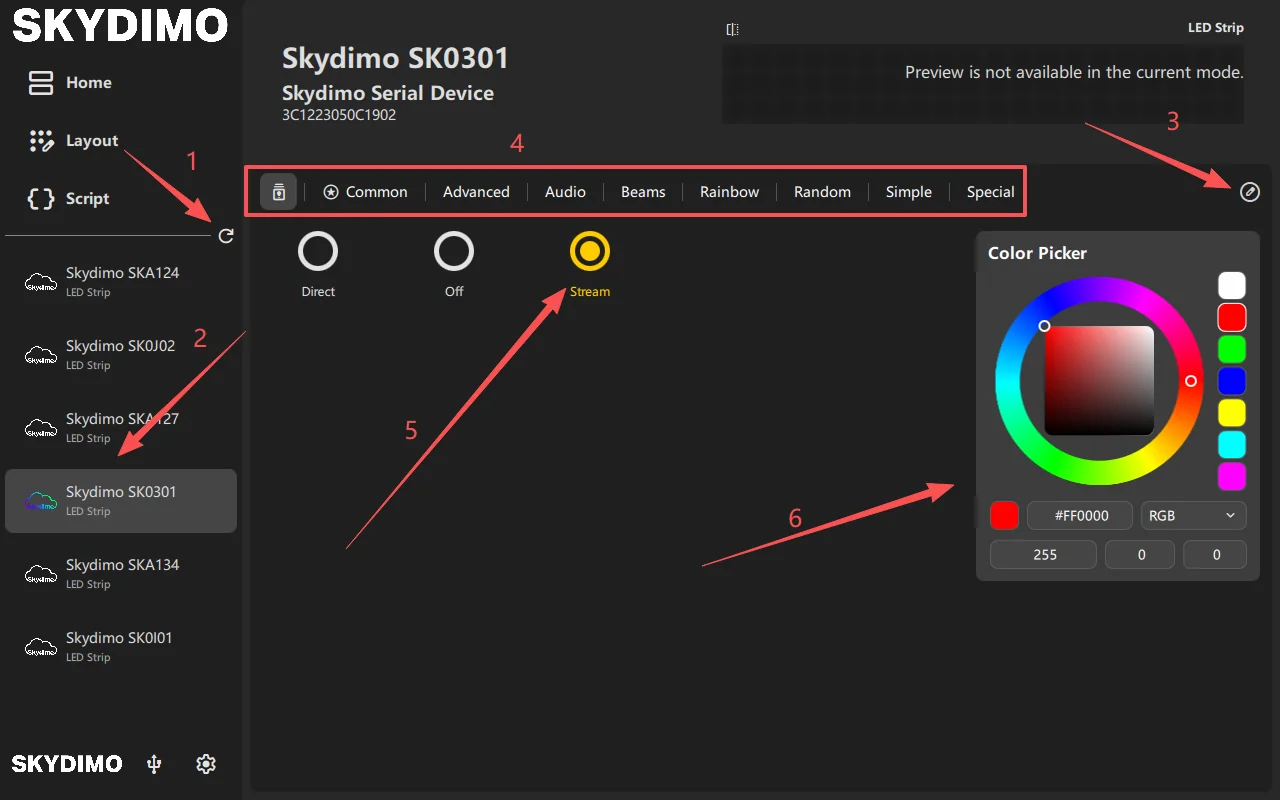Open the RGB color mode dropdown
This screenshot has height=800, width=1280.
[1193, 515]
